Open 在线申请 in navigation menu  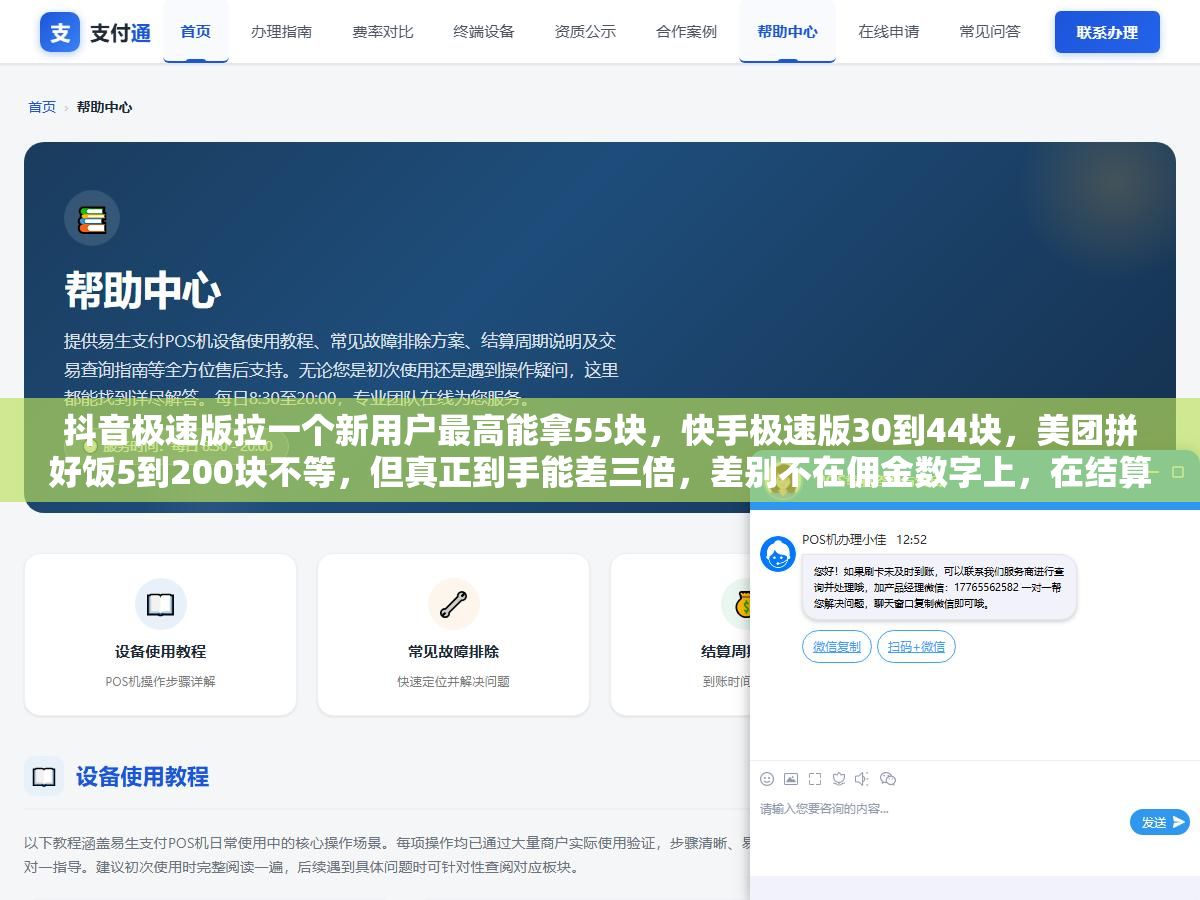888,31
